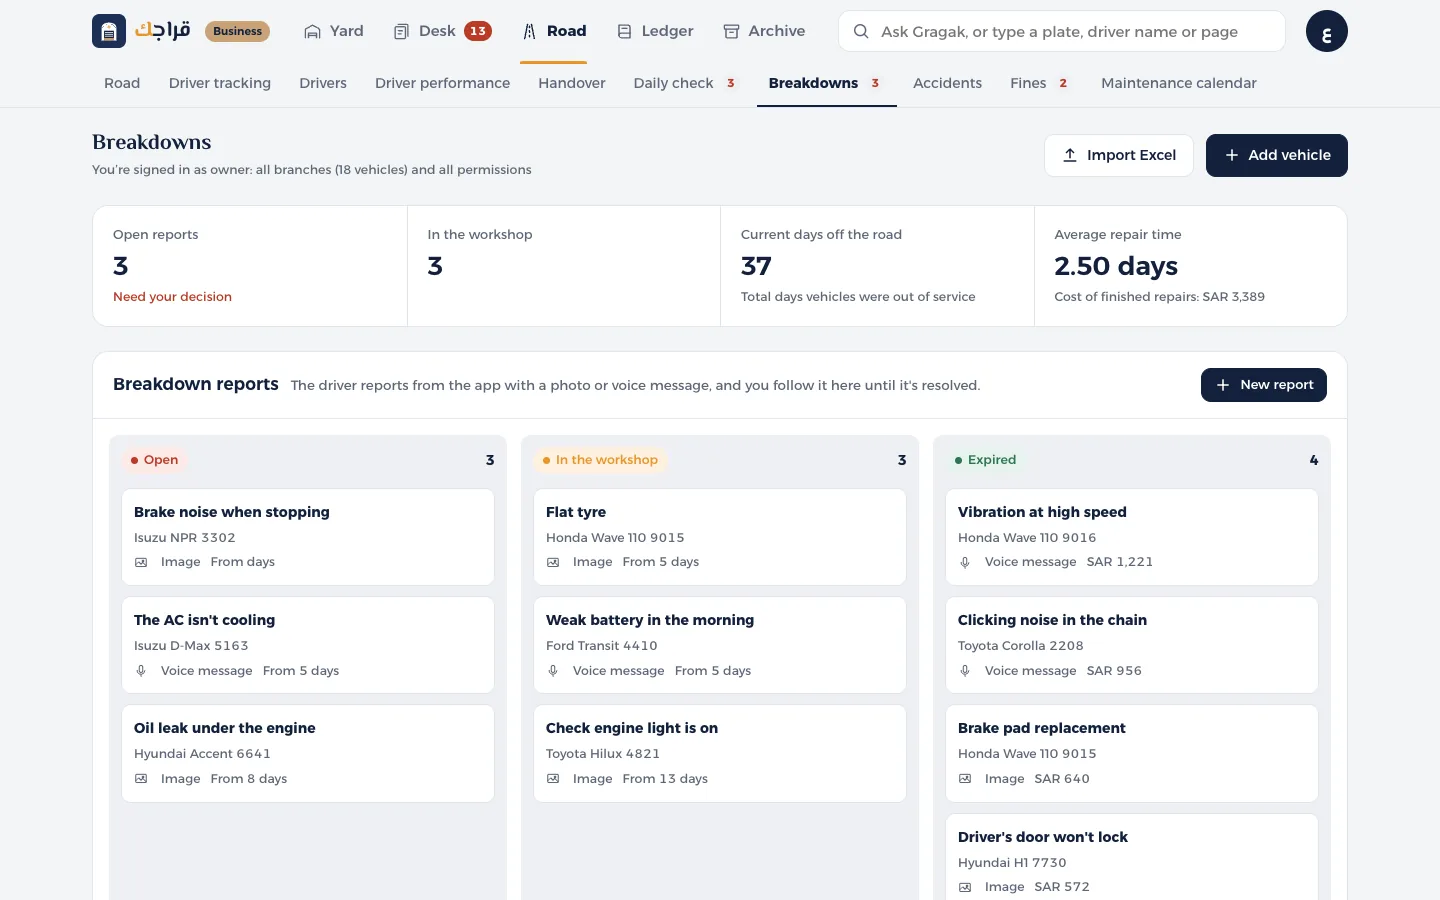Viewport: 1440px width, 900px height.
Task: Click the Expired column status pill
Action: pyautogui.click(x=985, y=460)
